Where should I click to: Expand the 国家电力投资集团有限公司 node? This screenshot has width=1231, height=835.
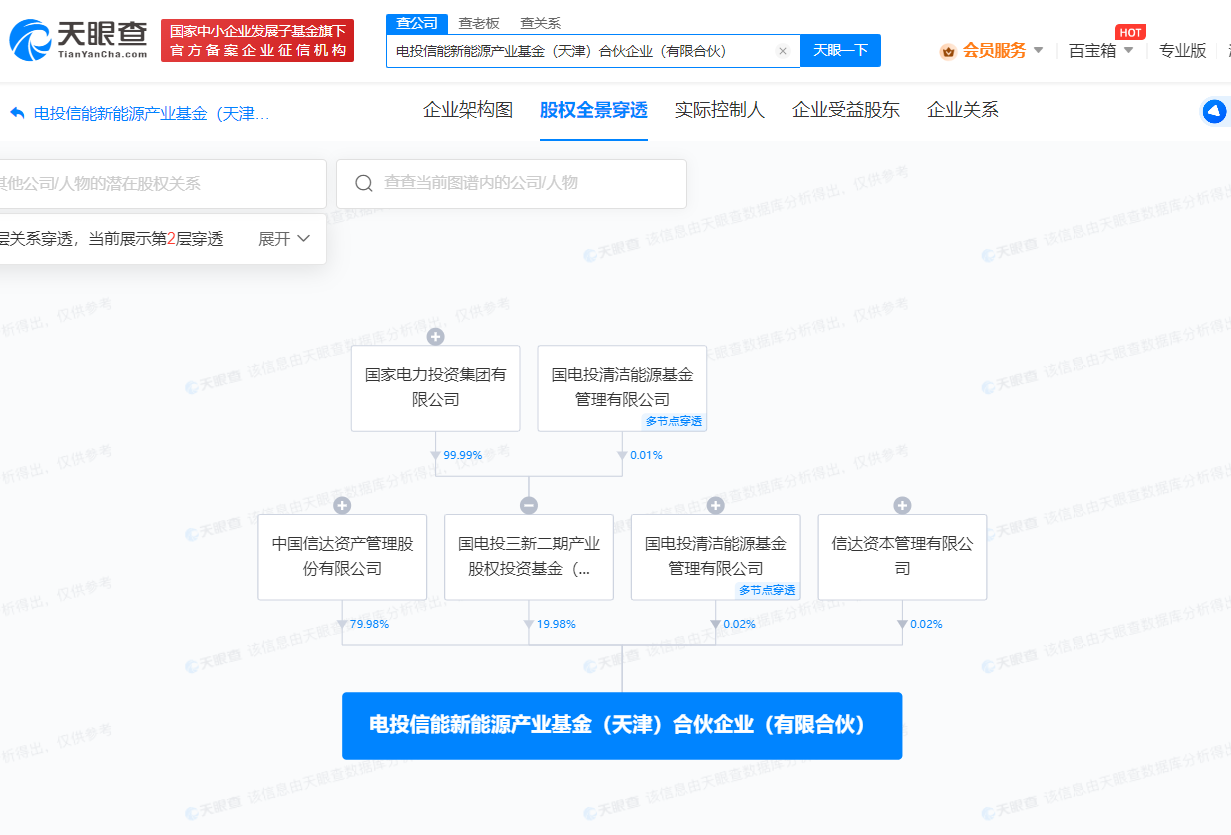click(435, 336)
